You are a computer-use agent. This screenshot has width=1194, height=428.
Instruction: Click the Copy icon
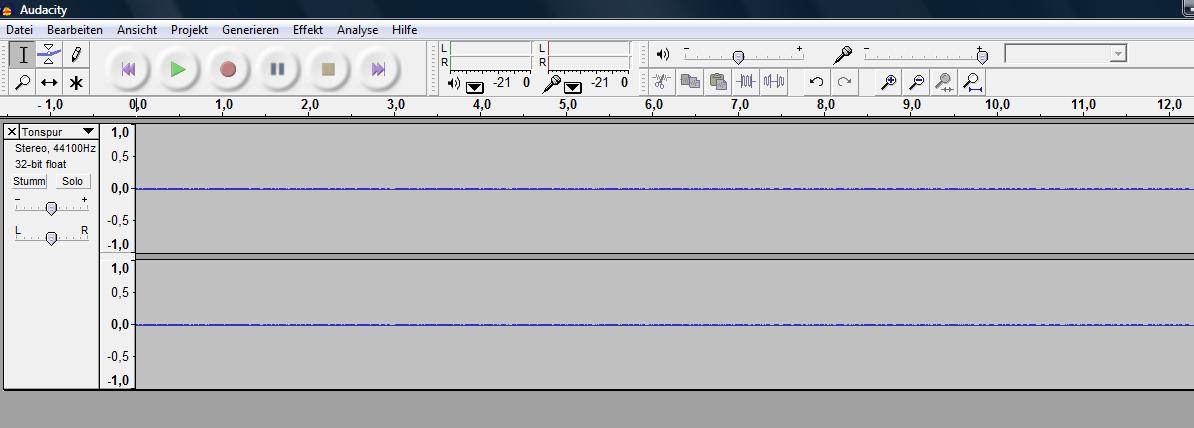(690, 81)
